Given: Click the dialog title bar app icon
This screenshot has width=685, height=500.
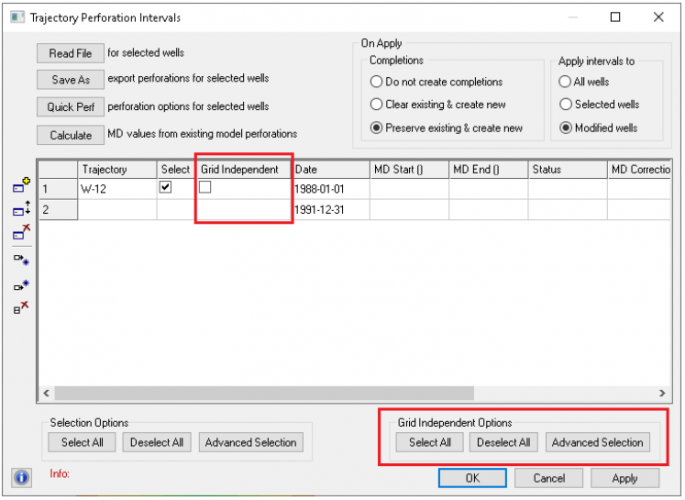Looking at the screenshot, I should coord(15,17).
